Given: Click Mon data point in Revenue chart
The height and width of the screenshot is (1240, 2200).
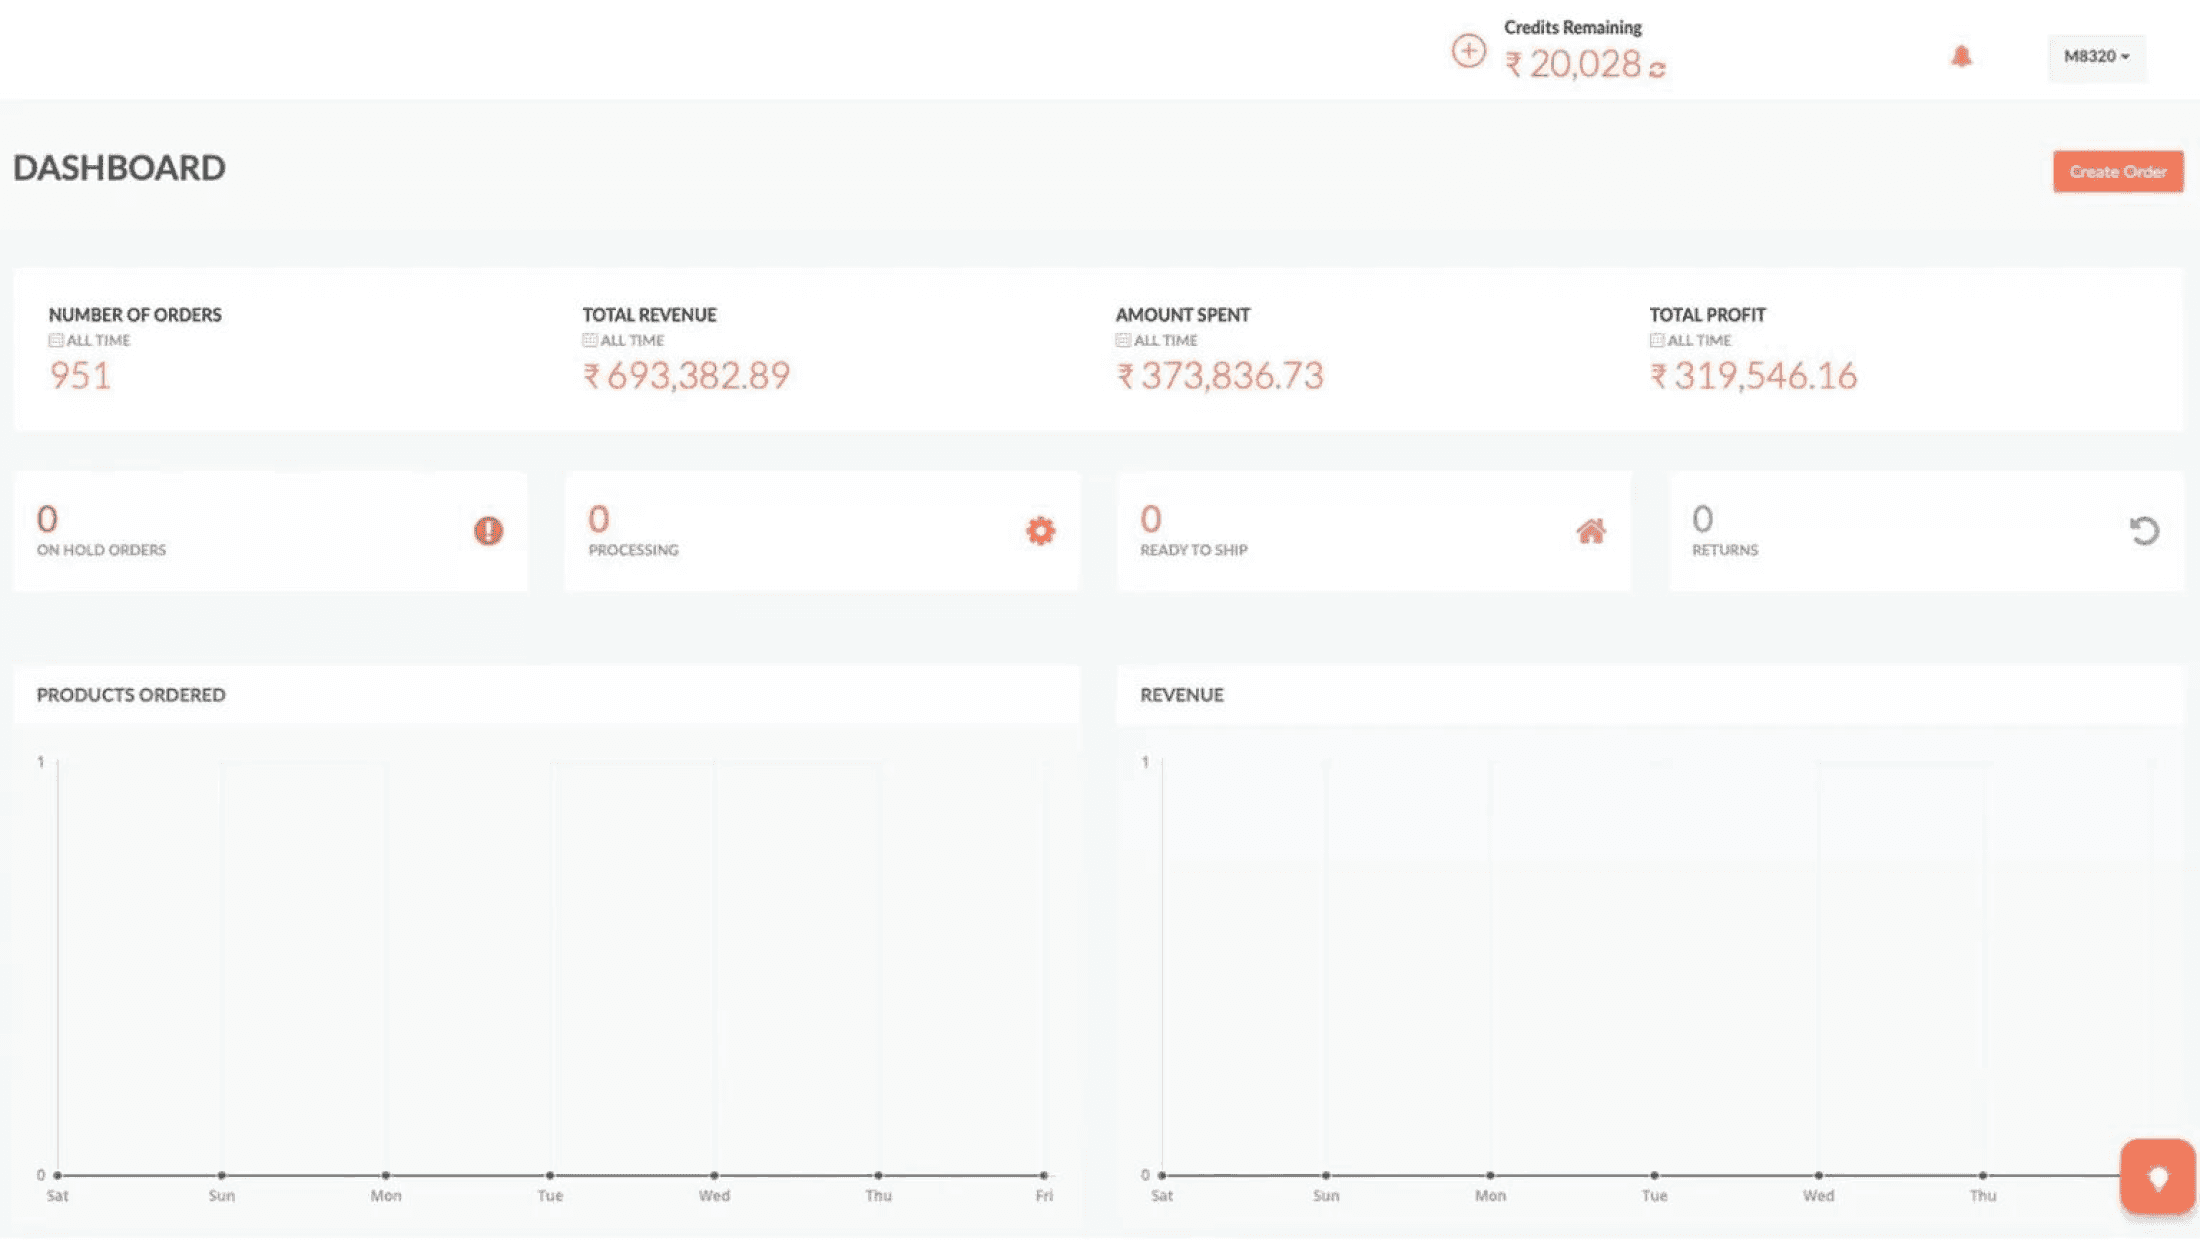Looking at the screenshot, I should [1490, 1175].
